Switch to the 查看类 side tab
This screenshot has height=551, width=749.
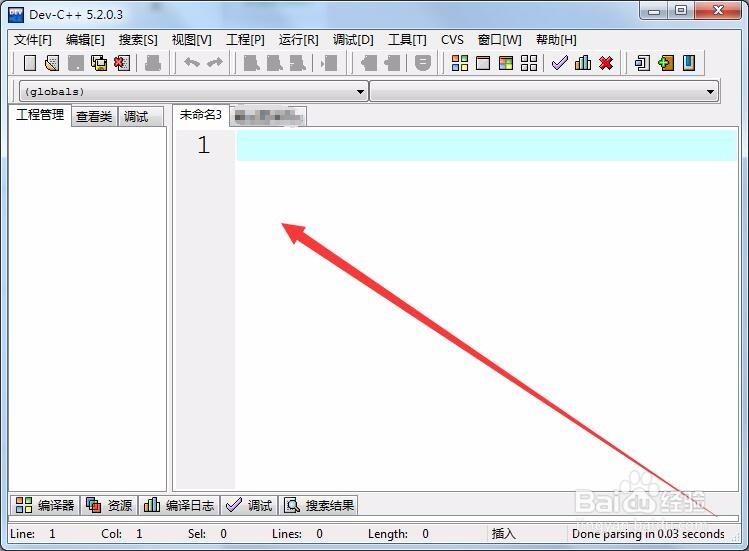pyautogui.click(x=94, y=116)
